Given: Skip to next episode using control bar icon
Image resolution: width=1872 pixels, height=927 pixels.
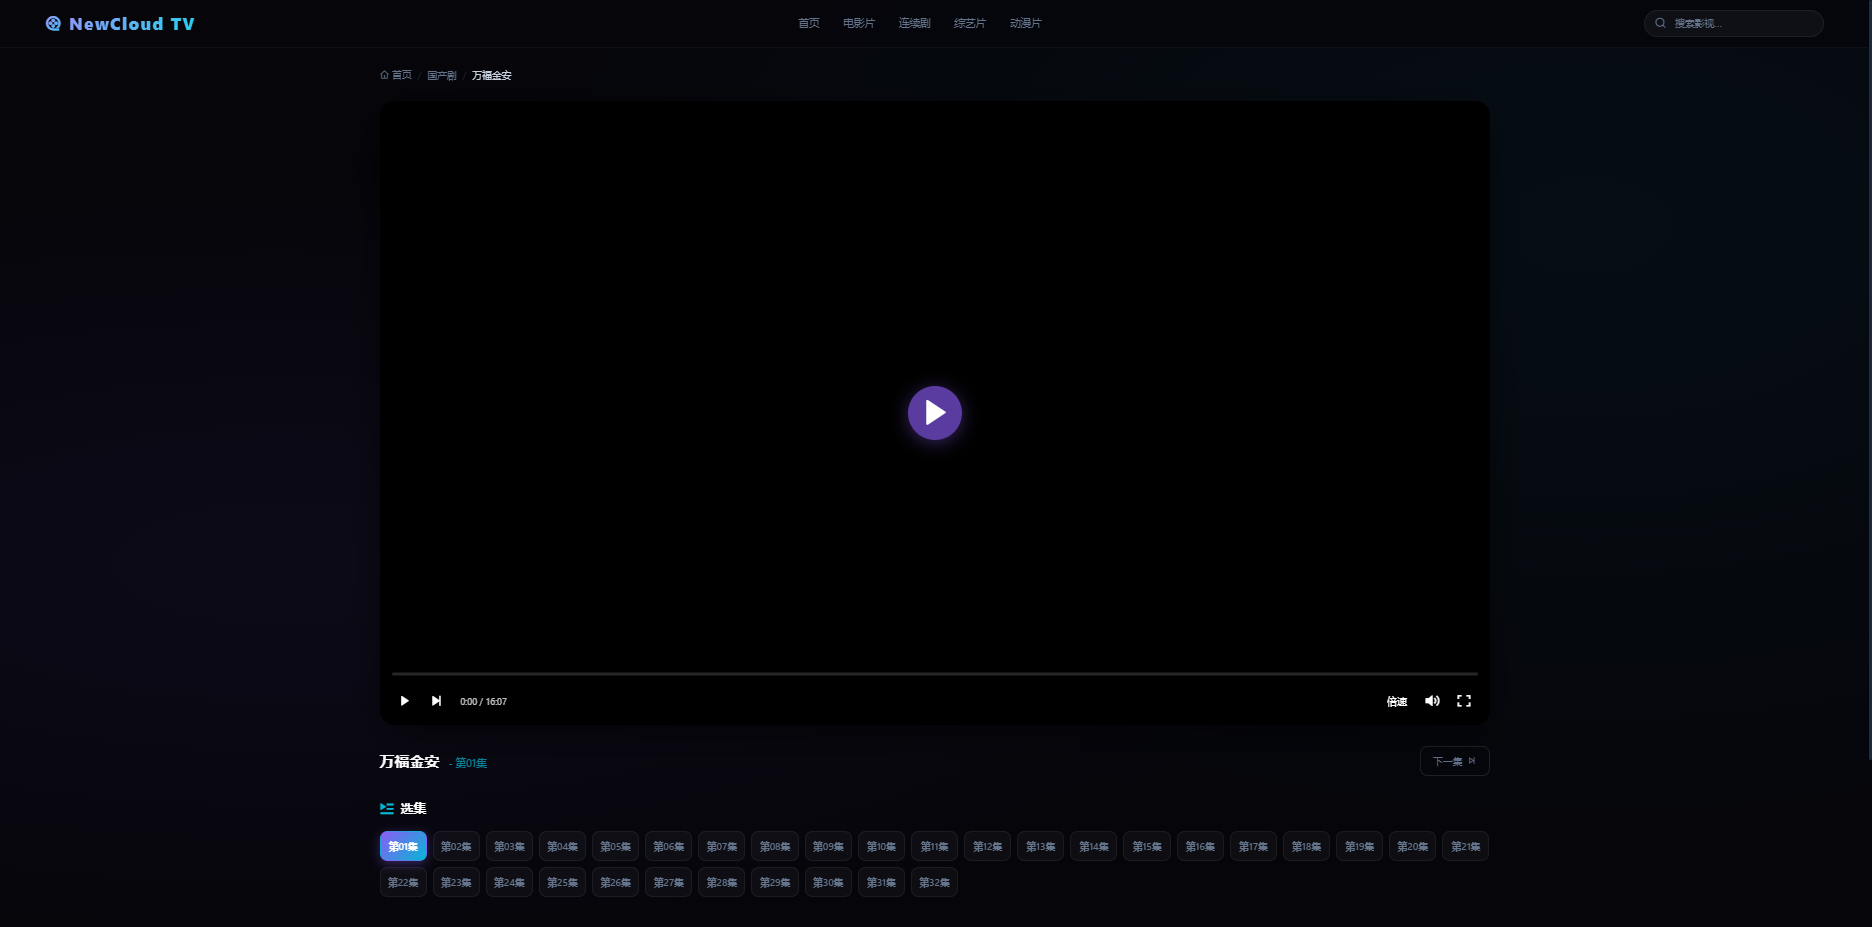Looking at the screenshot, I should point(436,701).
